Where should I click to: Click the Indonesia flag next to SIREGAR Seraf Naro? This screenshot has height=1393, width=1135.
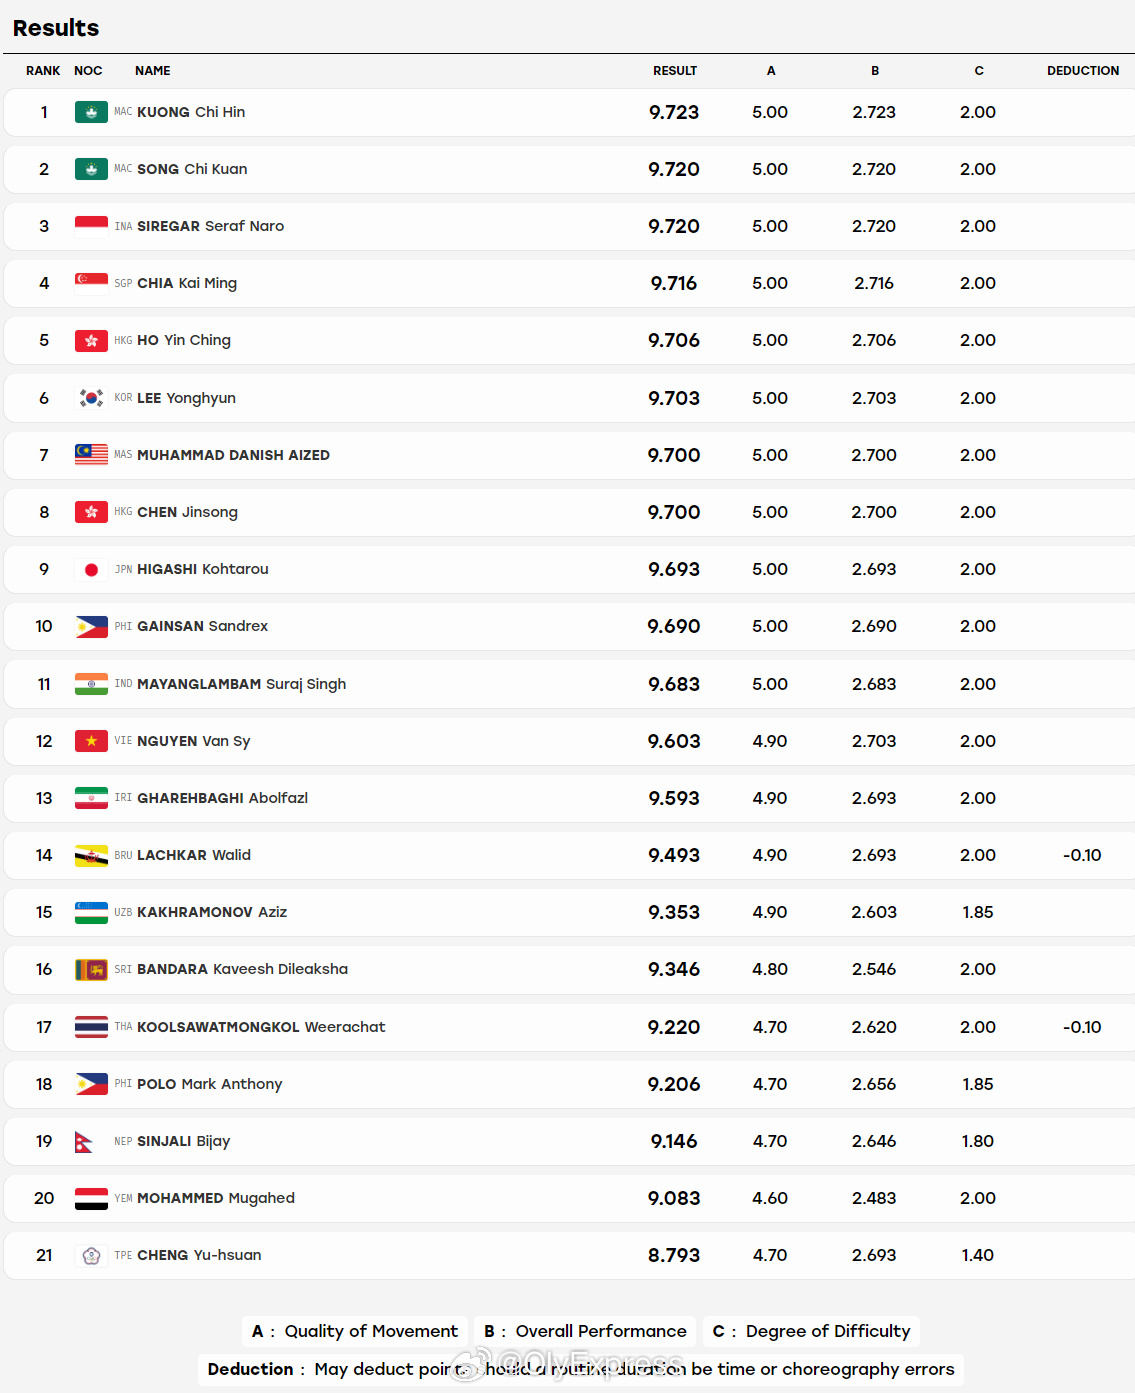[91, 226]
